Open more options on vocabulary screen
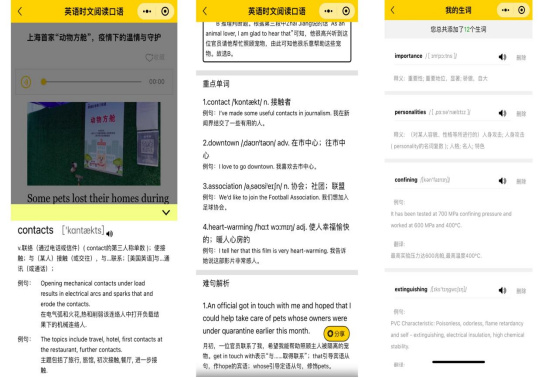 click(505, 10)
